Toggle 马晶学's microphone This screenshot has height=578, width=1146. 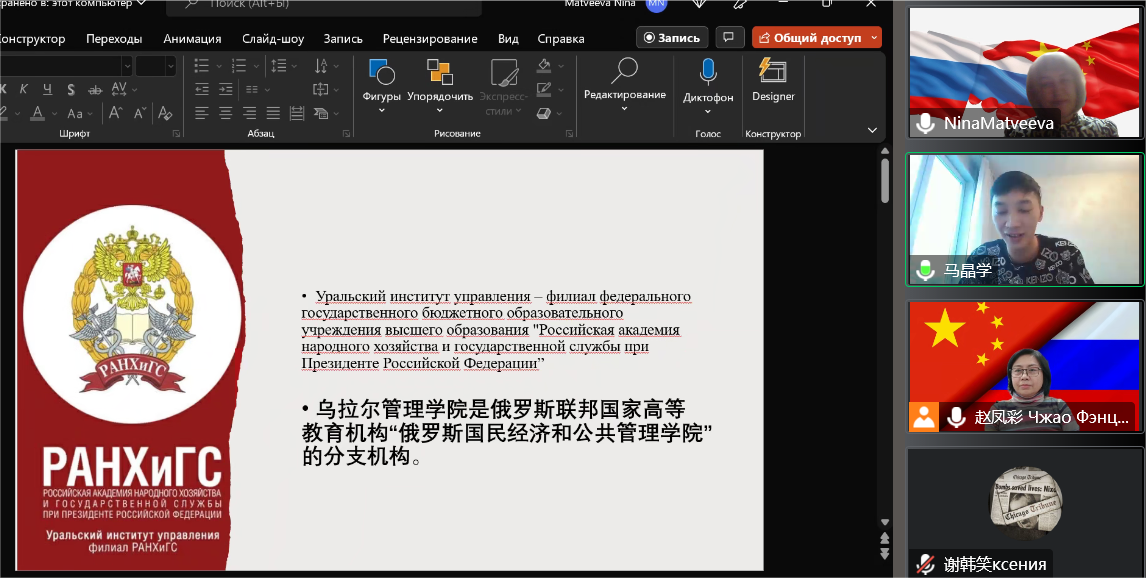[925, 270]
